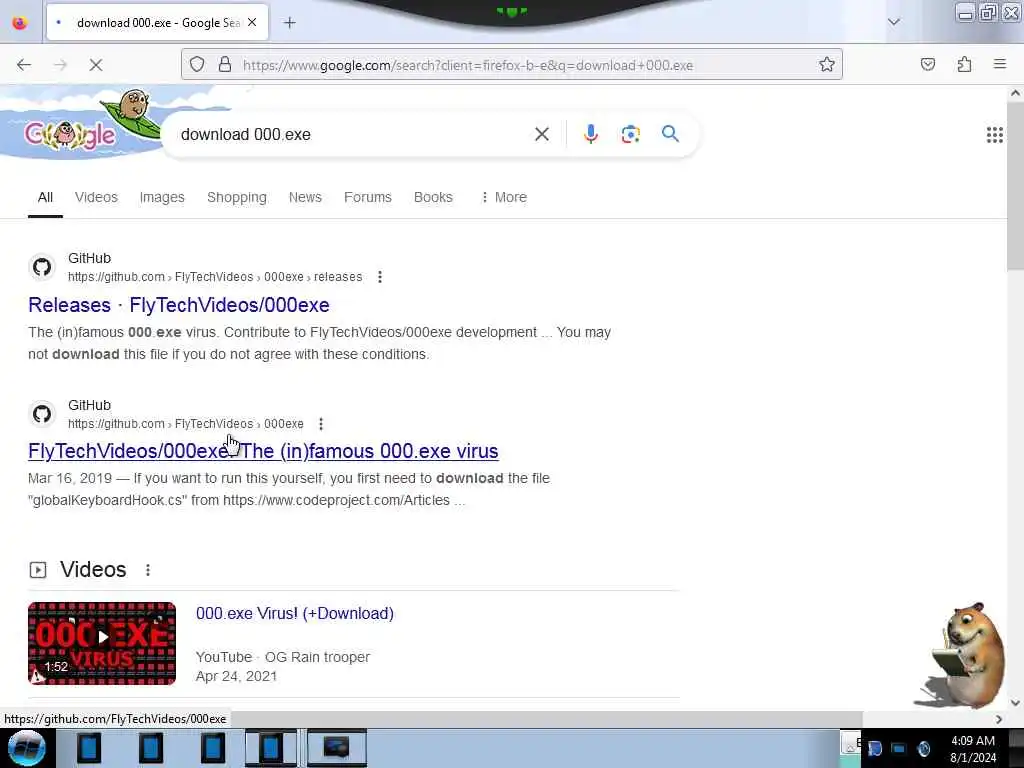Clear the Google search box text
1024x768 pixels.
541,135
